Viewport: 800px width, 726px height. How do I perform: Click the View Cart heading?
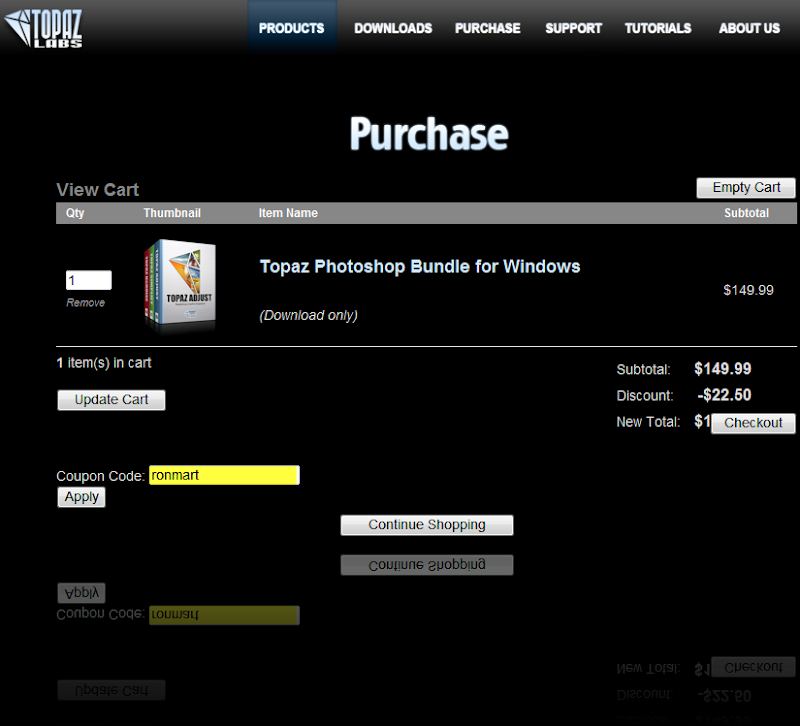(97, 190)
